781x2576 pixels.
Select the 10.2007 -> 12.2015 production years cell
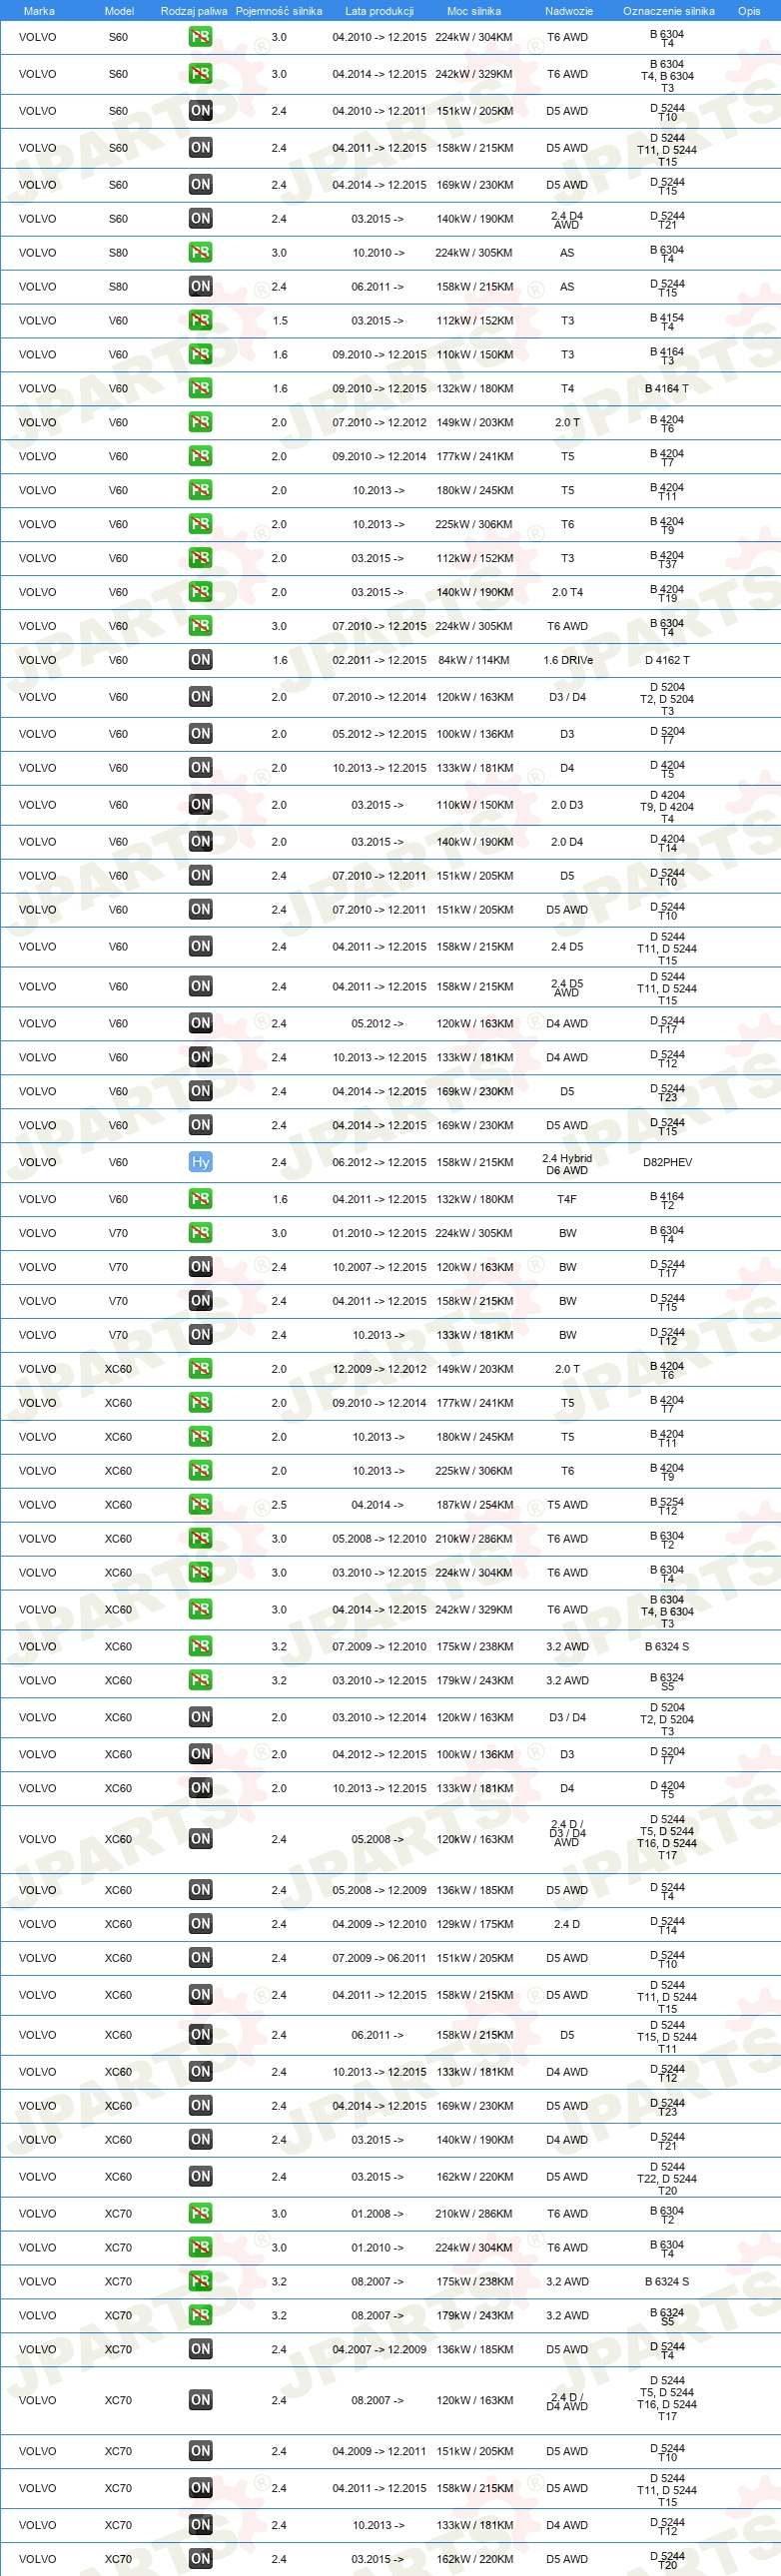379,1267
